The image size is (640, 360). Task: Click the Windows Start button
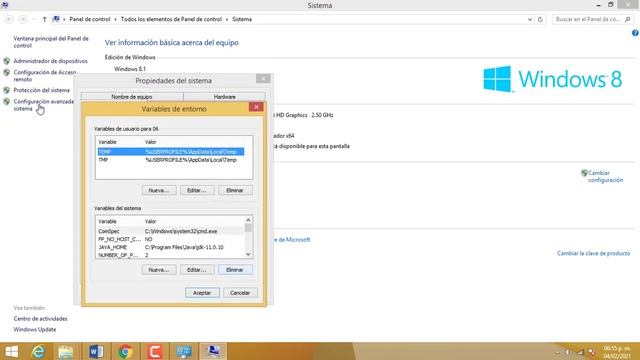coord(11,351)
